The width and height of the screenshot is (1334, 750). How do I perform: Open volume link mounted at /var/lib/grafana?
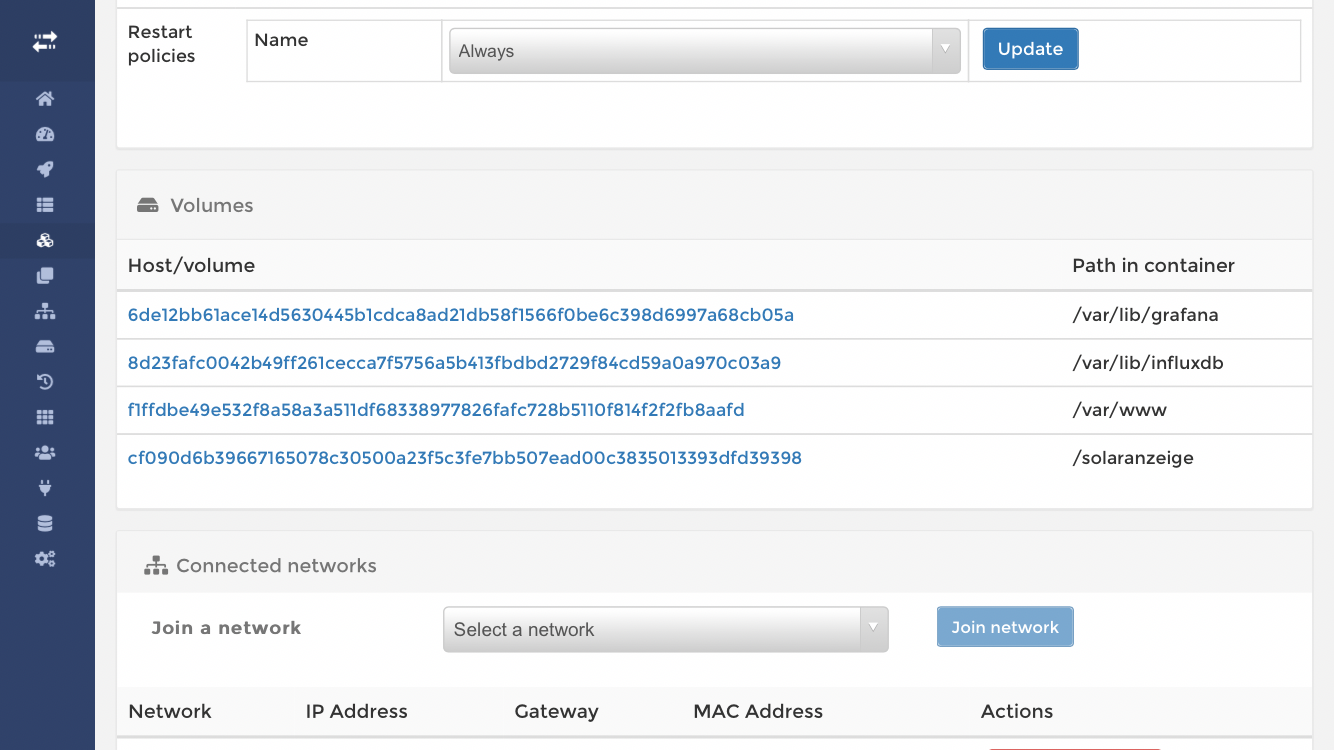pyautogui.click(x=461, y=315)
